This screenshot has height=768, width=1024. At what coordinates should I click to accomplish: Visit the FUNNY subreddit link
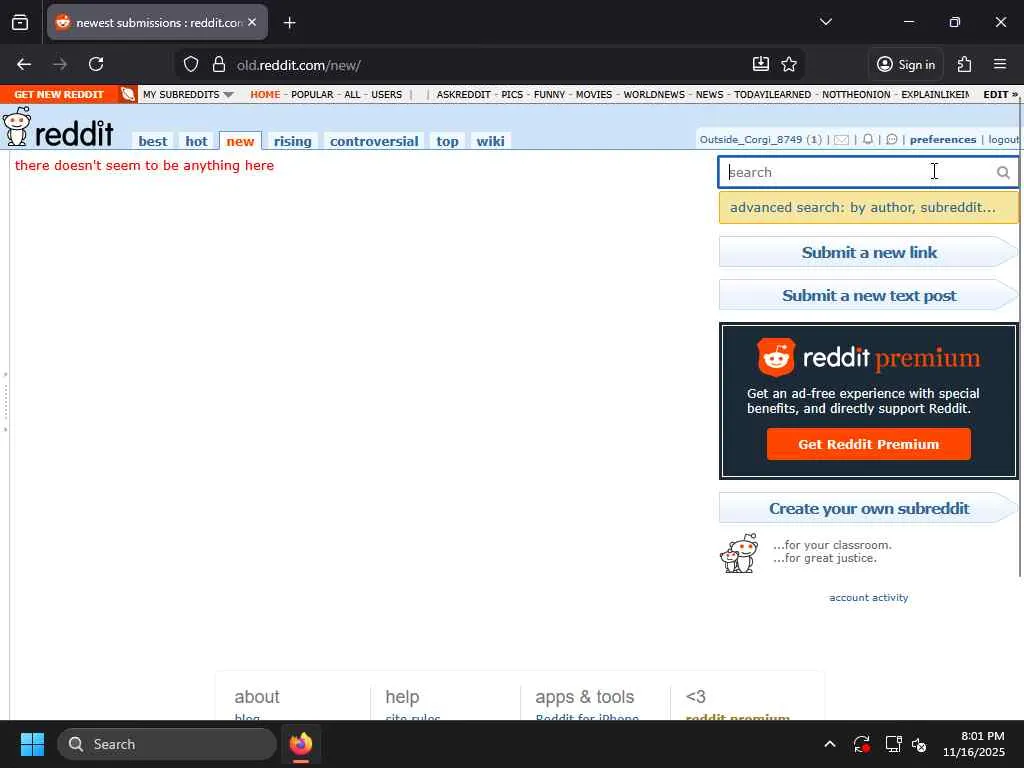pos(549,95)
